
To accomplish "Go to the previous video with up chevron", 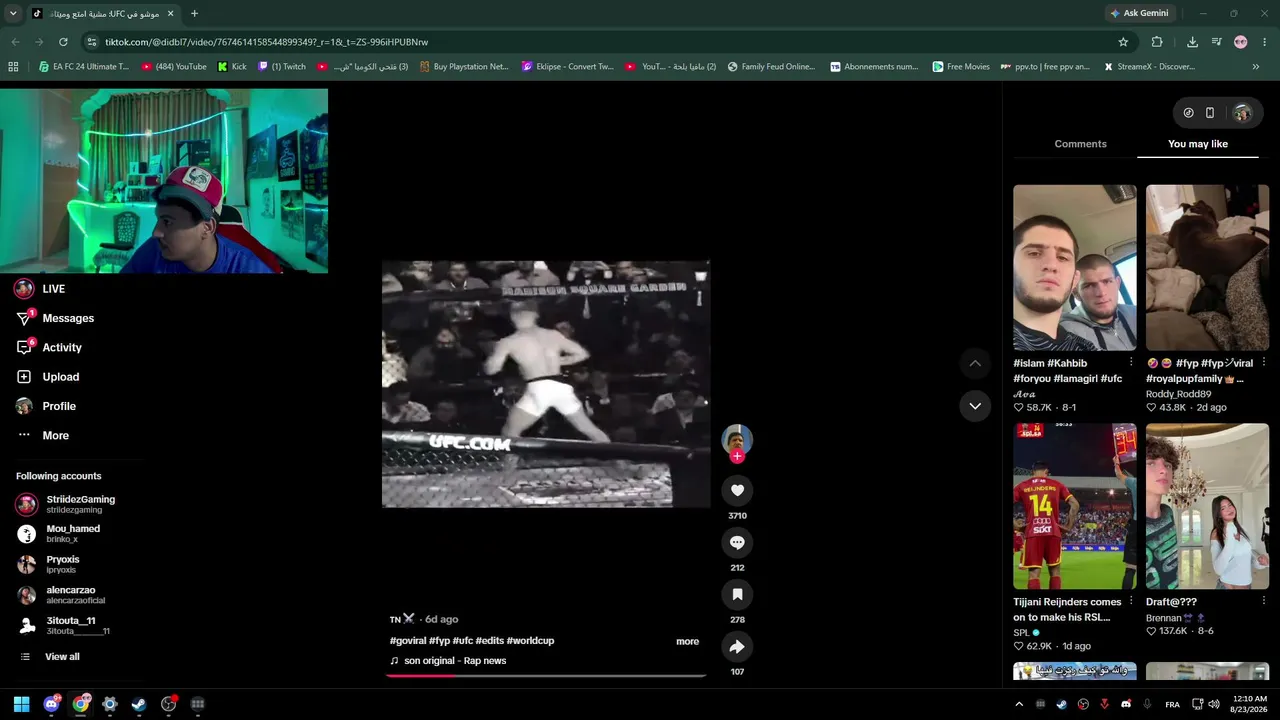I will 975,363.
